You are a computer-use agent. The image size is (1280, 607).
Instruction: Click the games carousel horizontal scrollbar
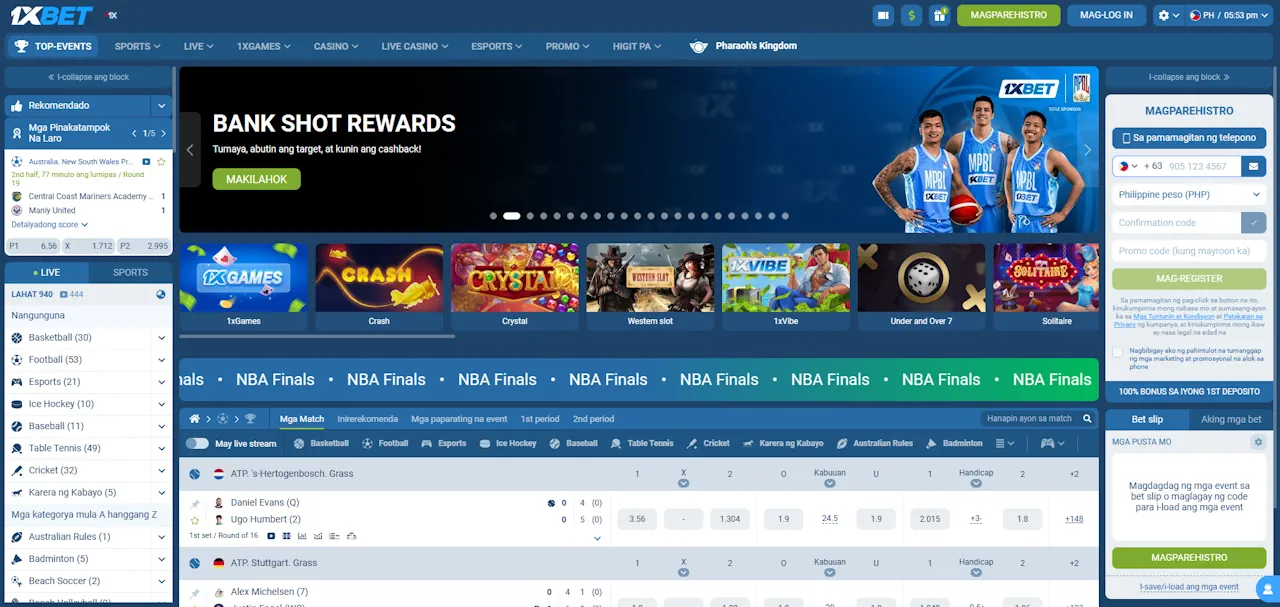point(317,336)
